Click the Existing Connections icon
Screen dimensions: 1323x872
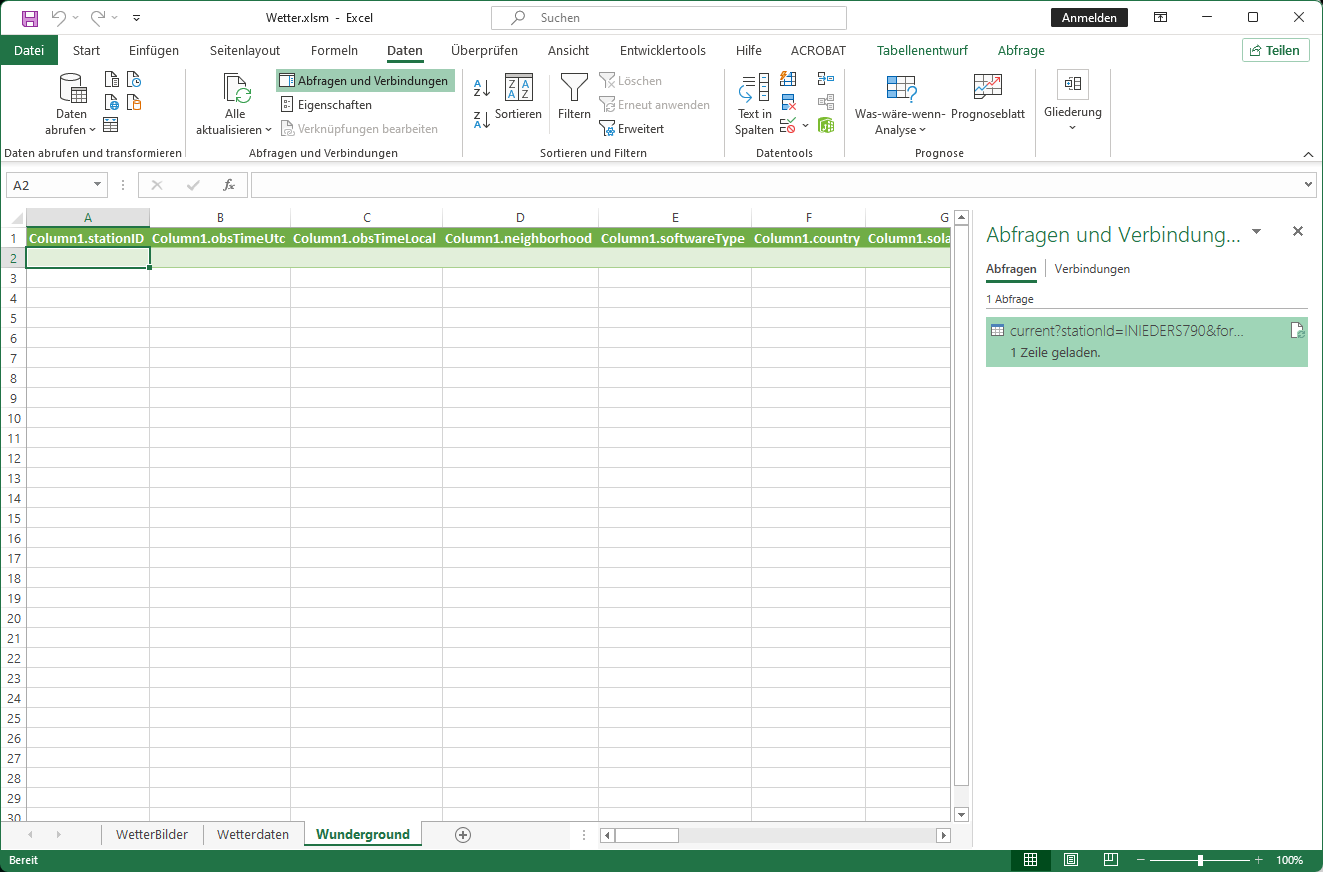134,102
